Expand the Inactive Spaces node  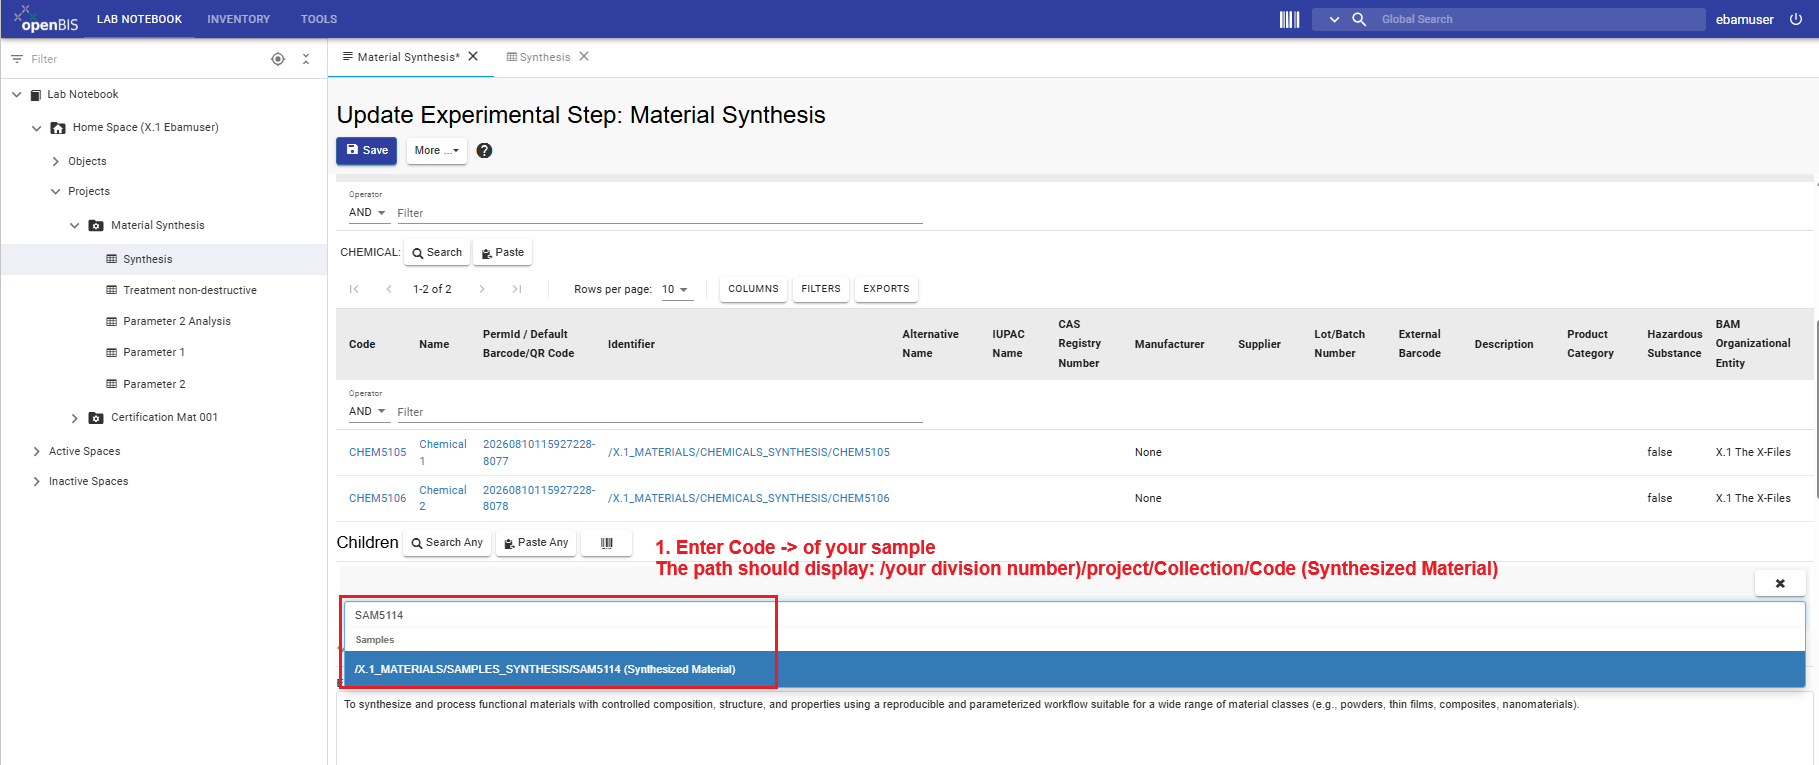tap(36, 481)
